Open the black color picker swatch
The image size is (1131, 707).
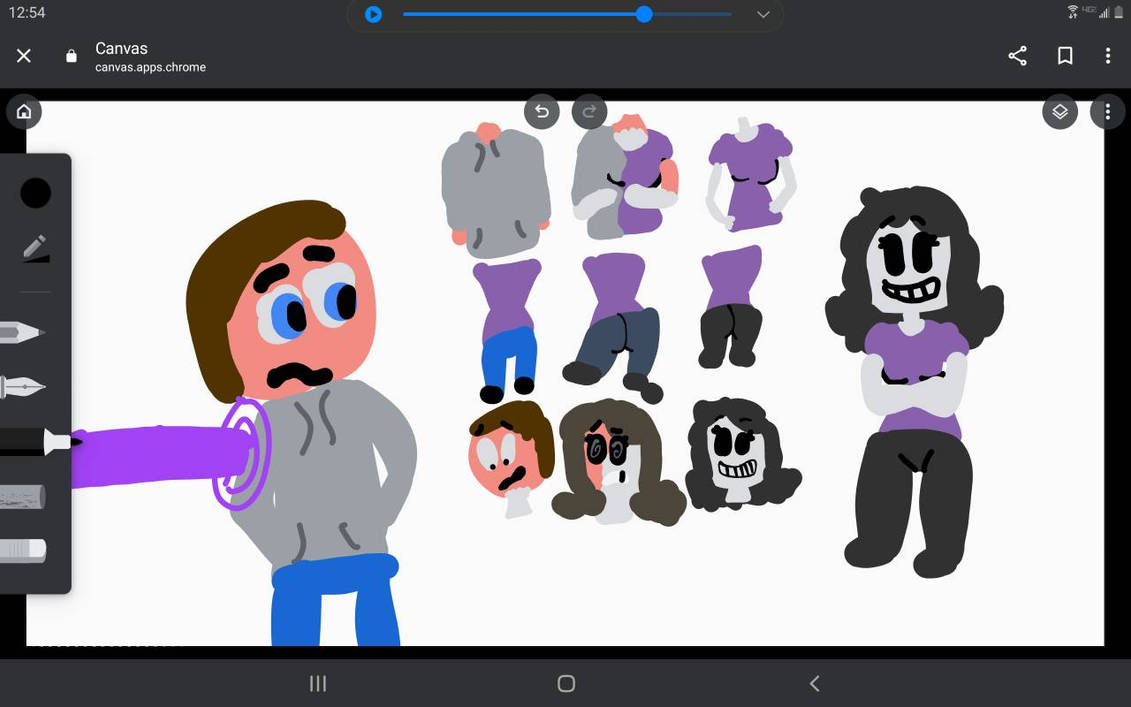(x=35, y=193)
